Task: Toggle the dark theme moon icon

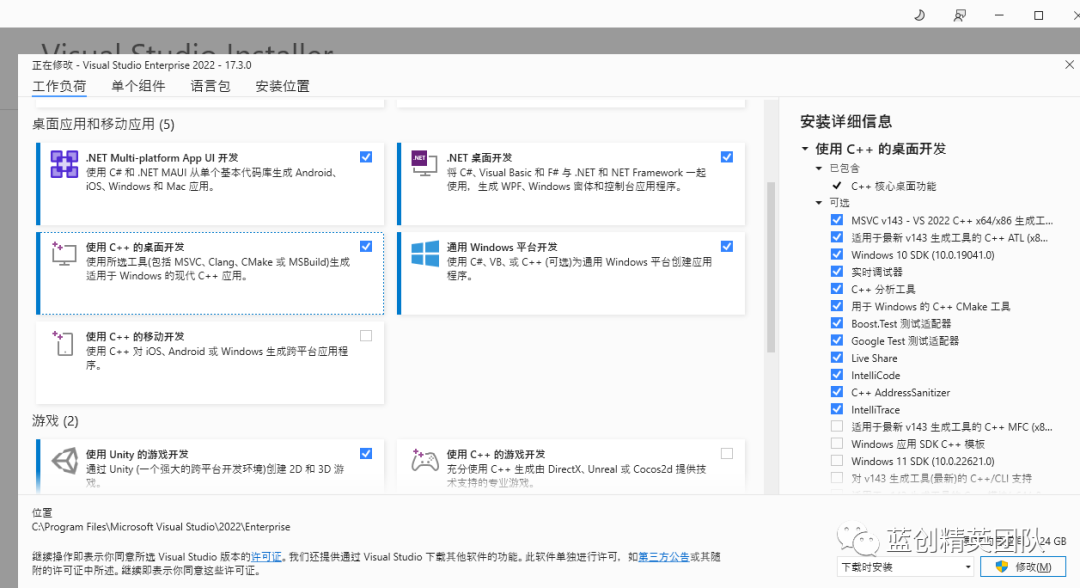Action: 920,15
